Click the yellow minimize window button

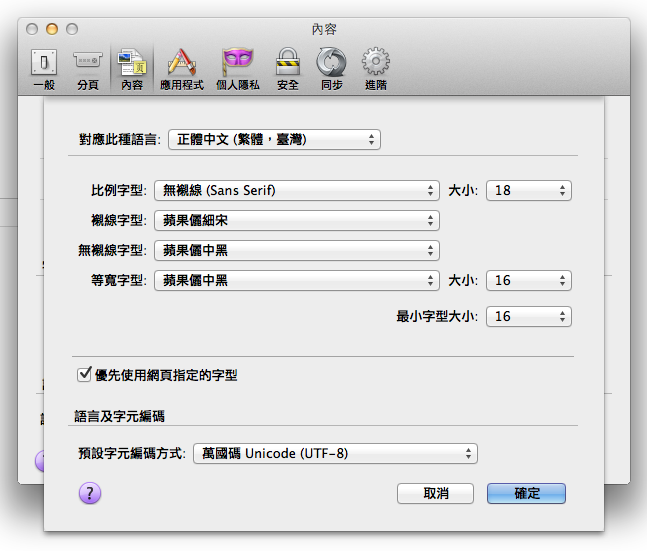click(x=52, y=29)
